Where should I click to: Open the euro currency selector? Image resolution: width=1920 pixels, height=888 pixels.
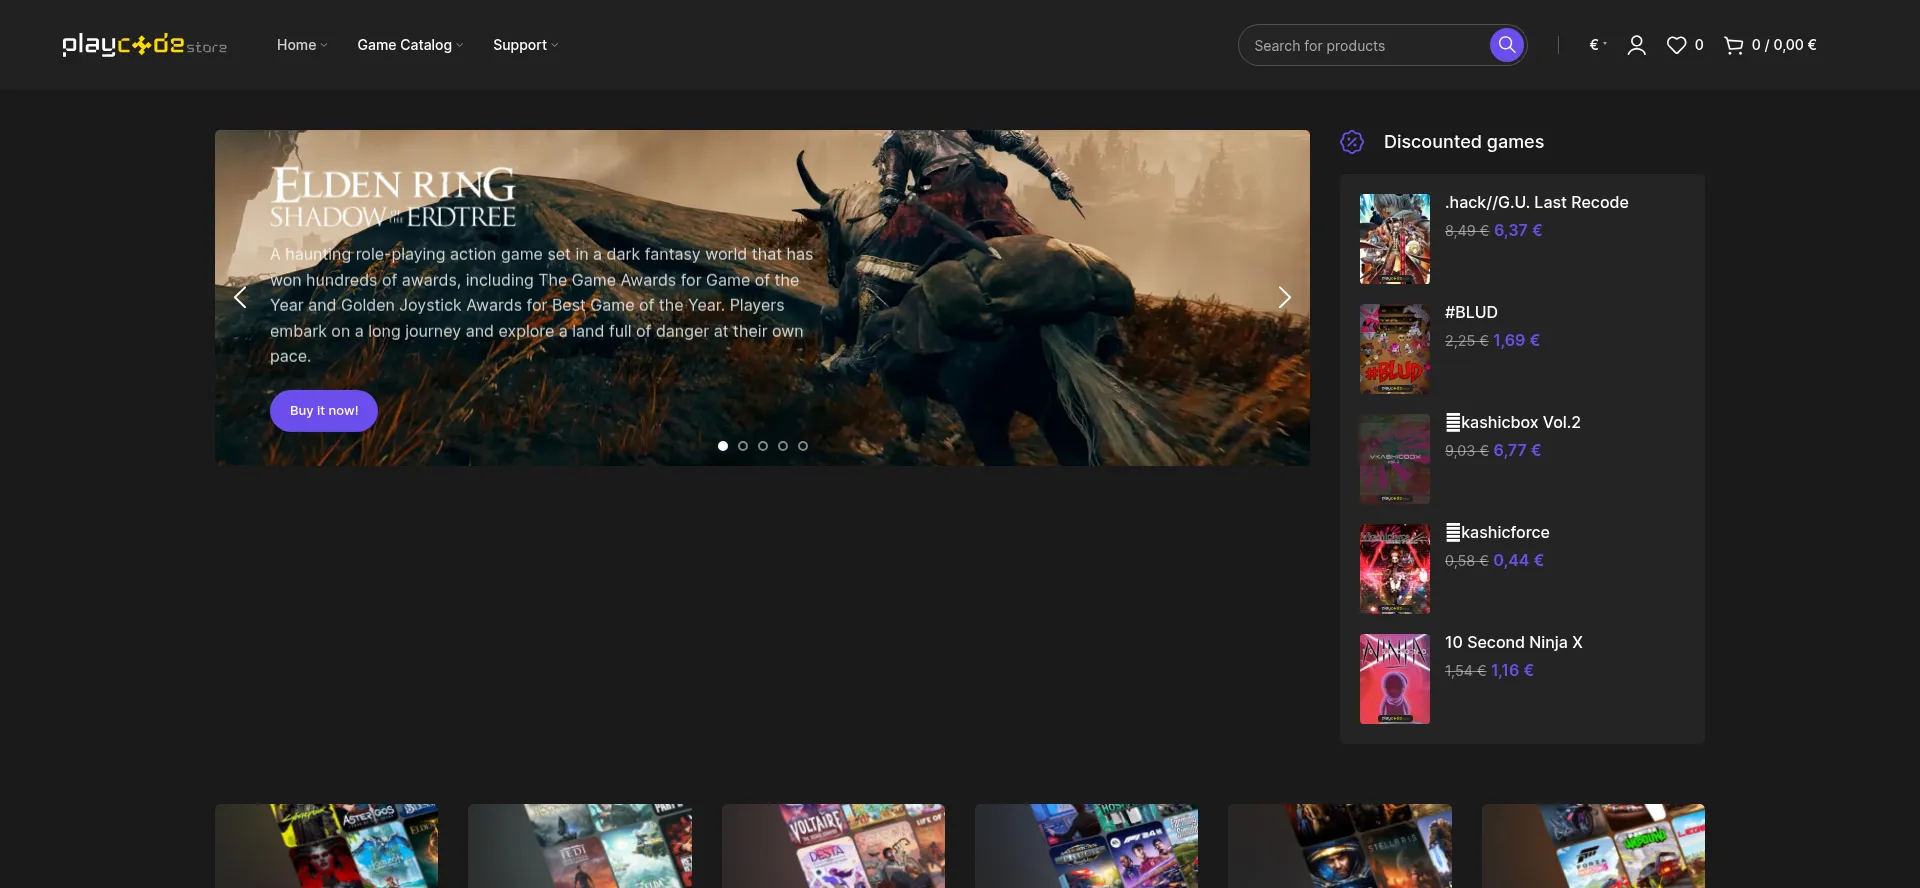pyautogui.click(x=1598, y=45)
